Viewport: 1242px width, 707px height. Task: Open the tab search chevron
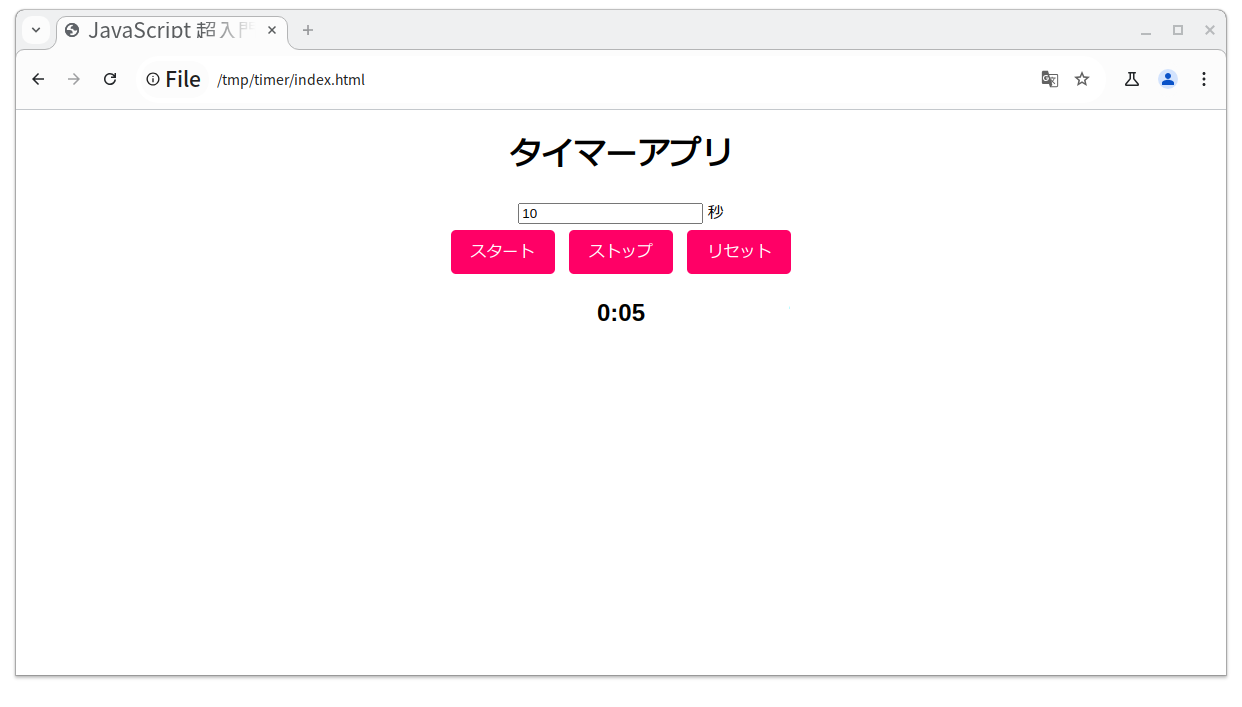click(x=35, y=30)
